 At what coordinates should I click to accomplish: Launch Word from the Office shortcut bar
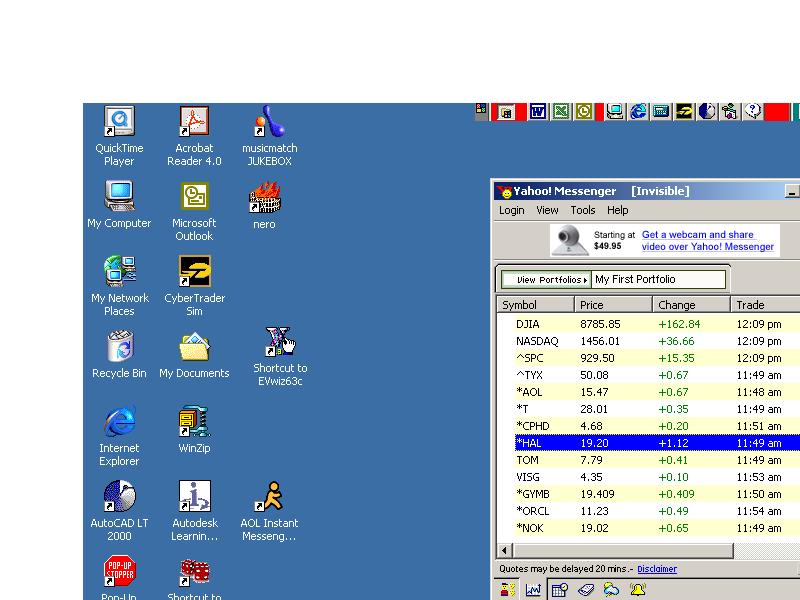coord(537,112)
